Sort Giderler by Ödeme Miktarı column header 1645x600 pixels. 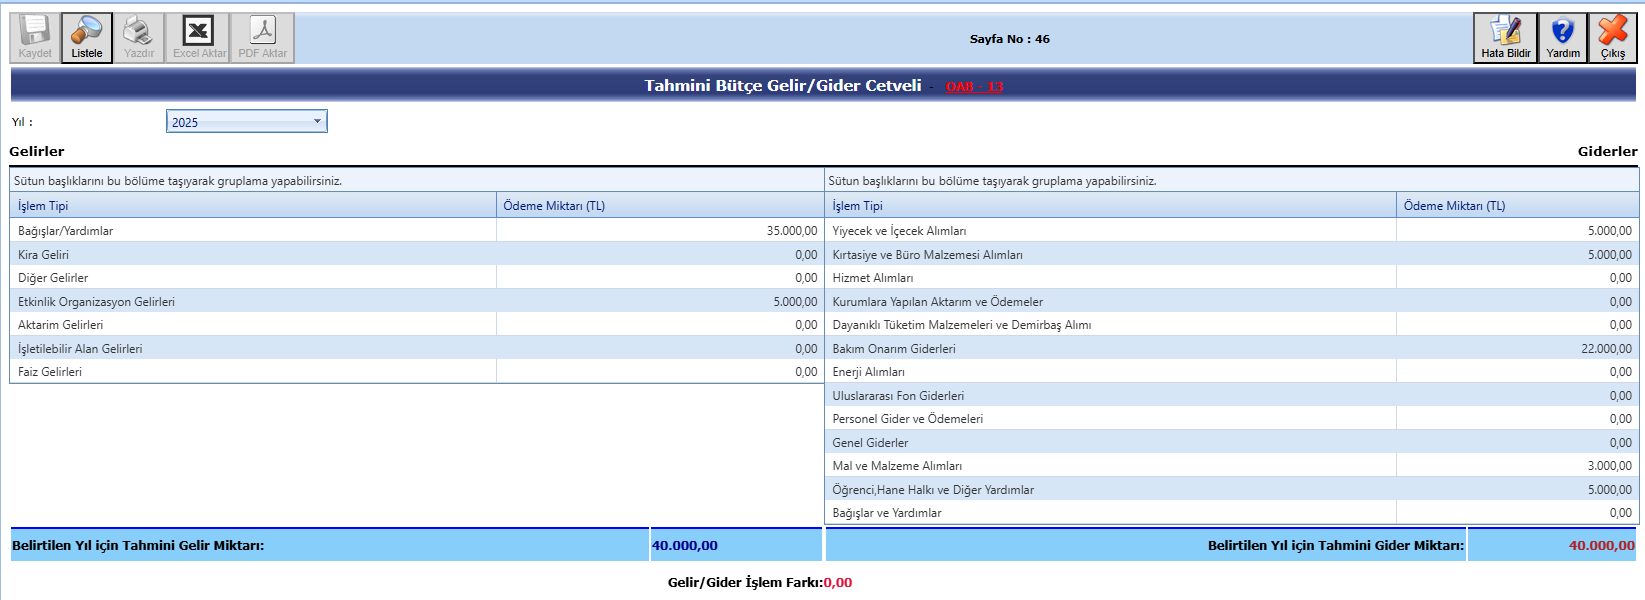1454,206
